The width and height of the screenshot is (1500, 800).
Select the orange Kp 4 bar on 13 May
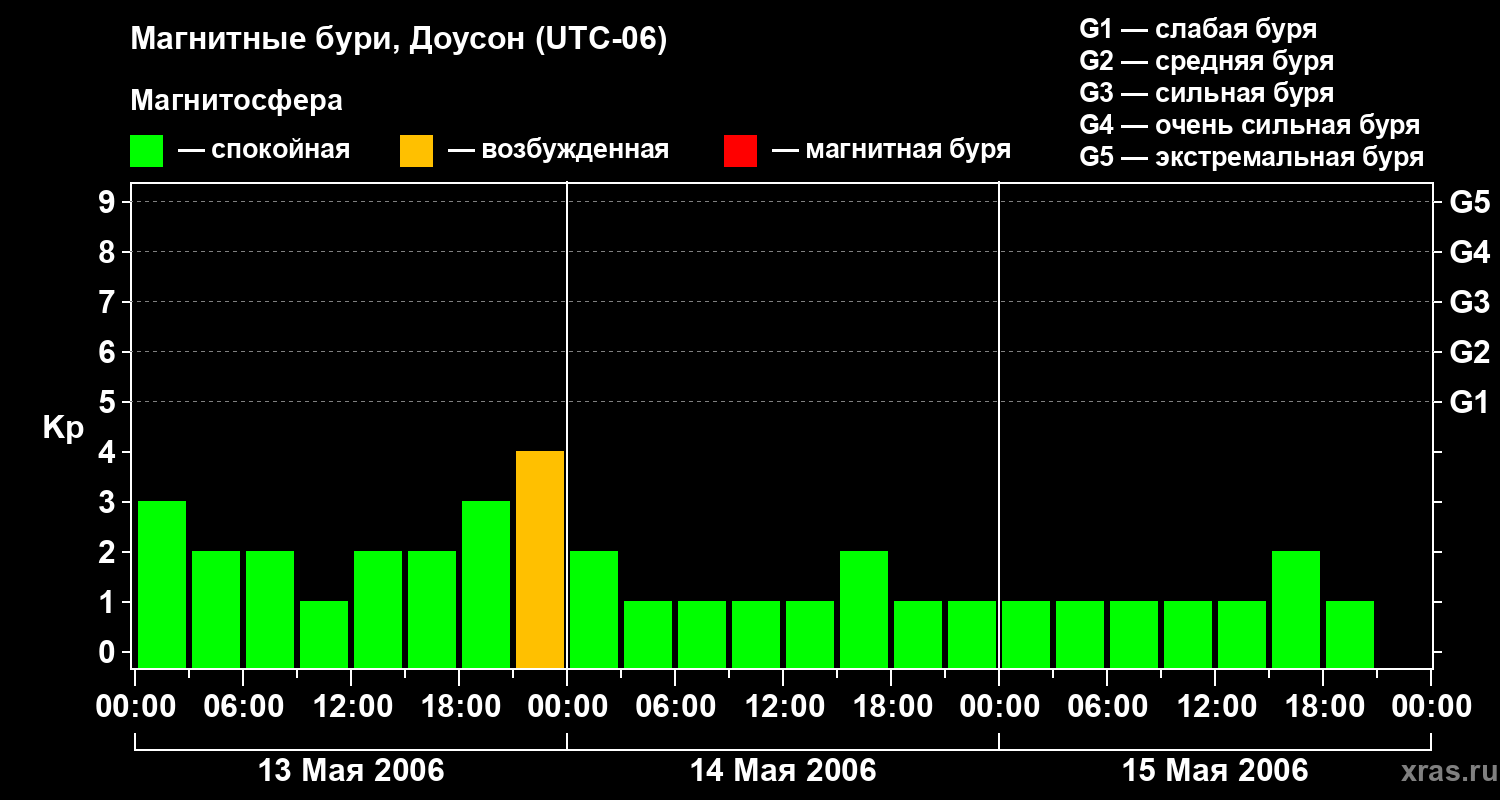pos(540,559)
